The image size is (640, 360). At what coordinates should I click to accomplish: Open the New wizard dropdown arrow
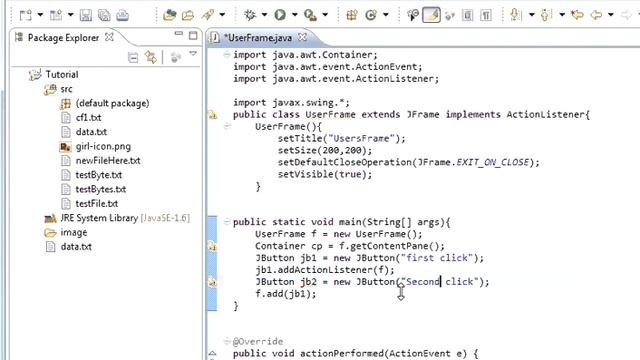[40, 15]
